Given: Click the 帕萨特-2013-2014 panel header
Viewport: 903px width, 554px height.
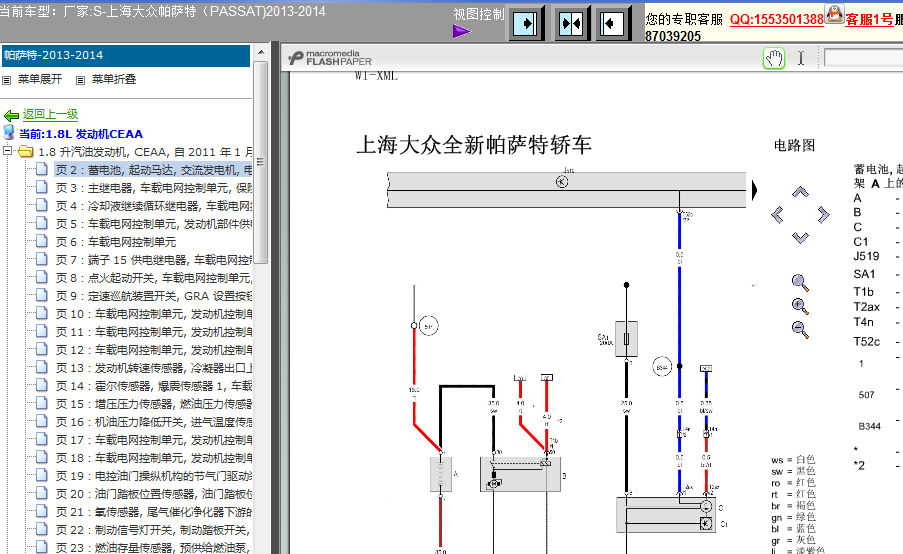Looking at the screenshot, I should [x=126, y=55].
